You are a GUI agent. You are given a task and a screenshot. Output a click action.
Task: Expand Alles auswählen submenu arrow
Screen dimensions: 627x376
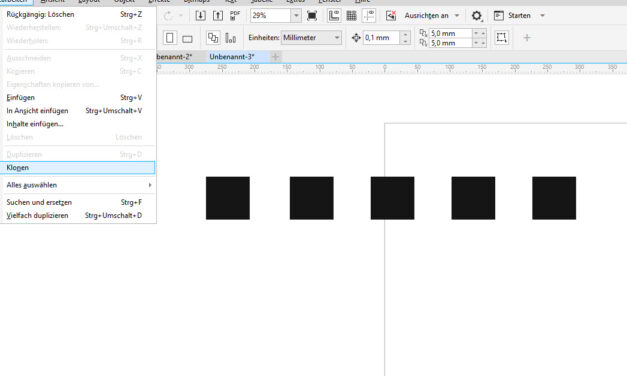pos(150,185)
